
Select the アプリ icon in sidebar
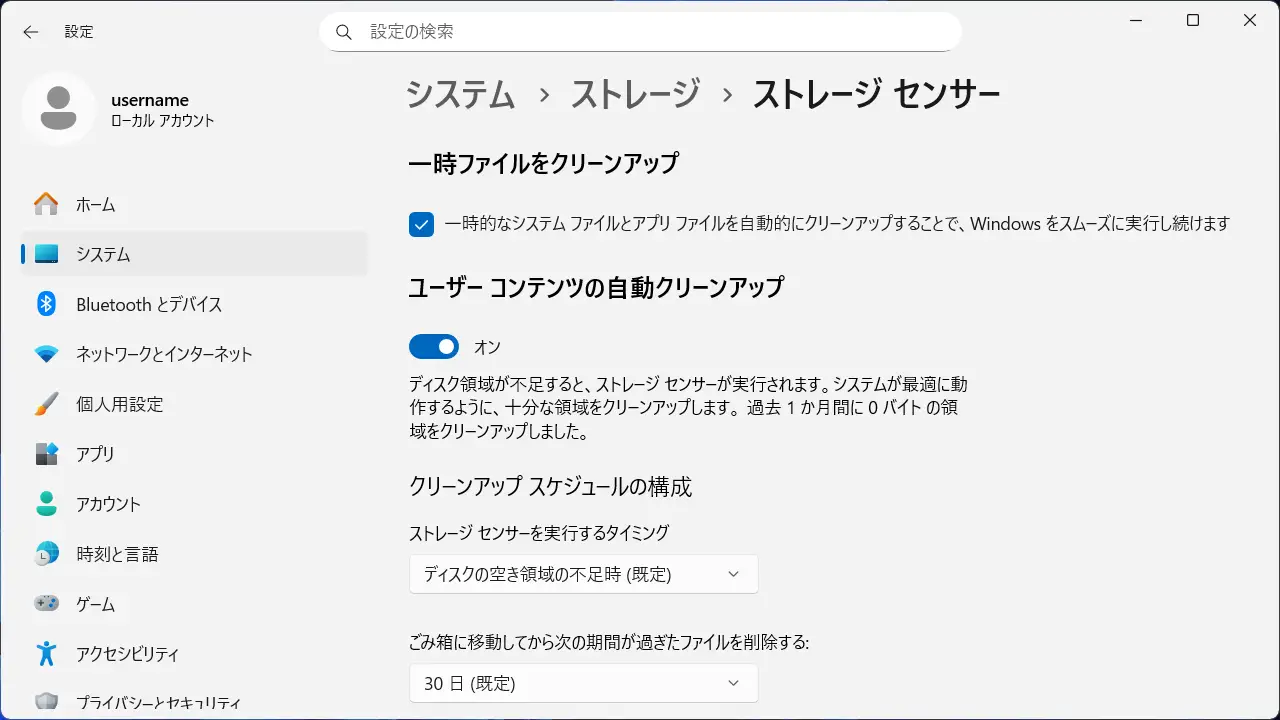click(x=46, y=454)
